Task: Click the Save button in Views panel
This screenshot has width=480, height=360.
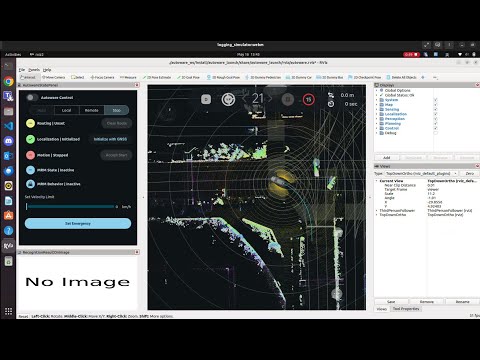Action: tap(391, 302)
